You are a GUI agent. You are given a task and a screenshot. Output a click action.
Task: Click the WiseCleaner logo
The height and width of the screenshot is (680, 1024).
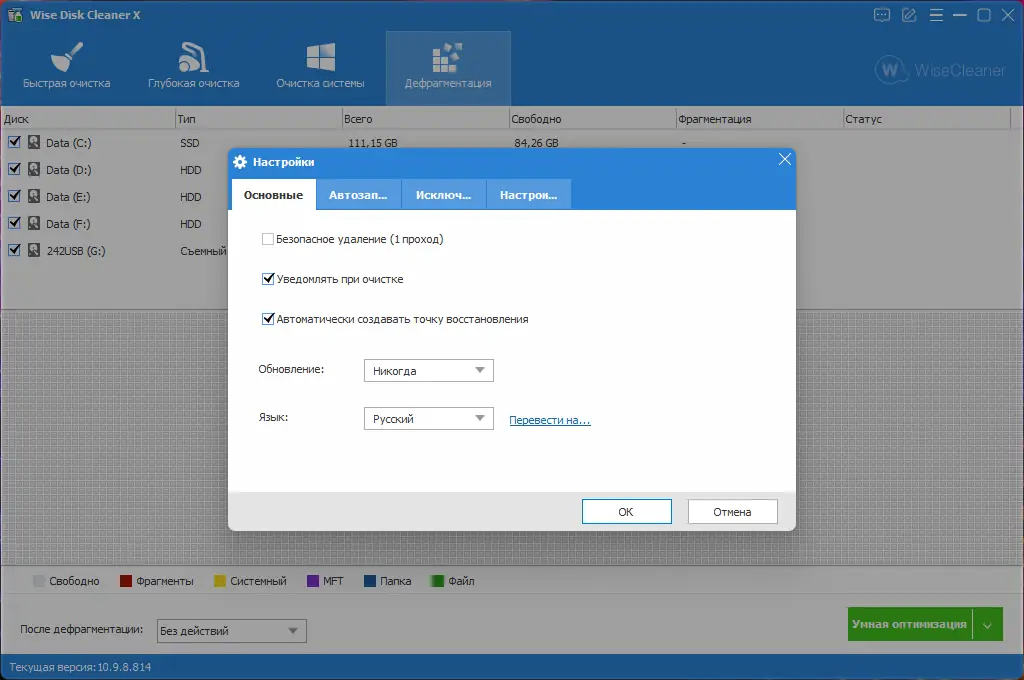pyautogui.click(x=940, y=69)
